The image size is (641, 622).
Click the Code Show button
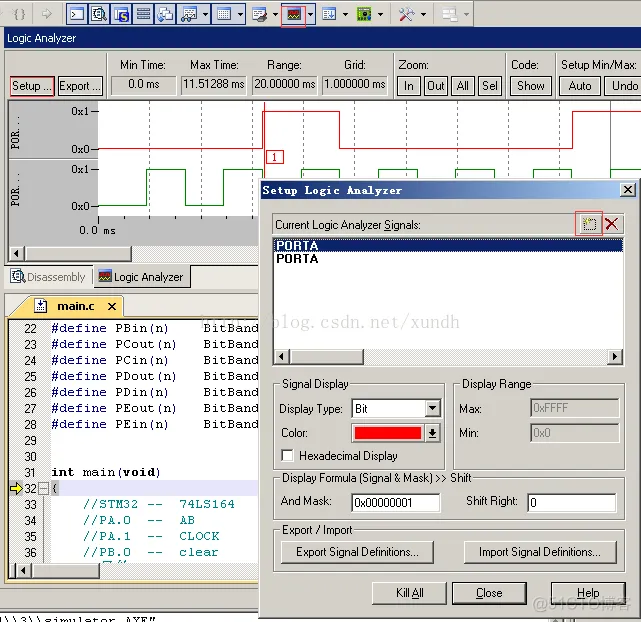tap(531, 86)
